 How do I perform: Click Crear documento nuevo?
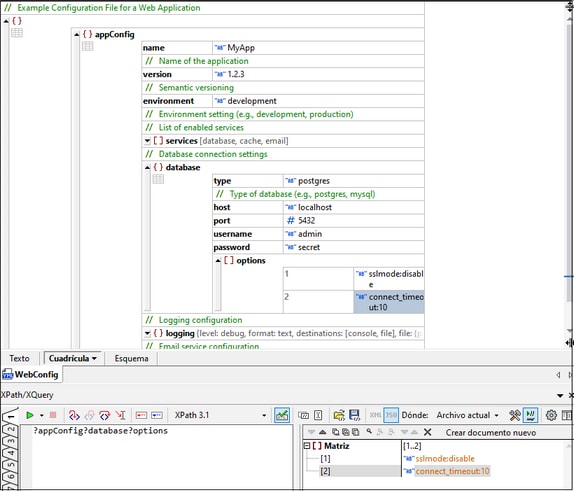coord(491,433)
